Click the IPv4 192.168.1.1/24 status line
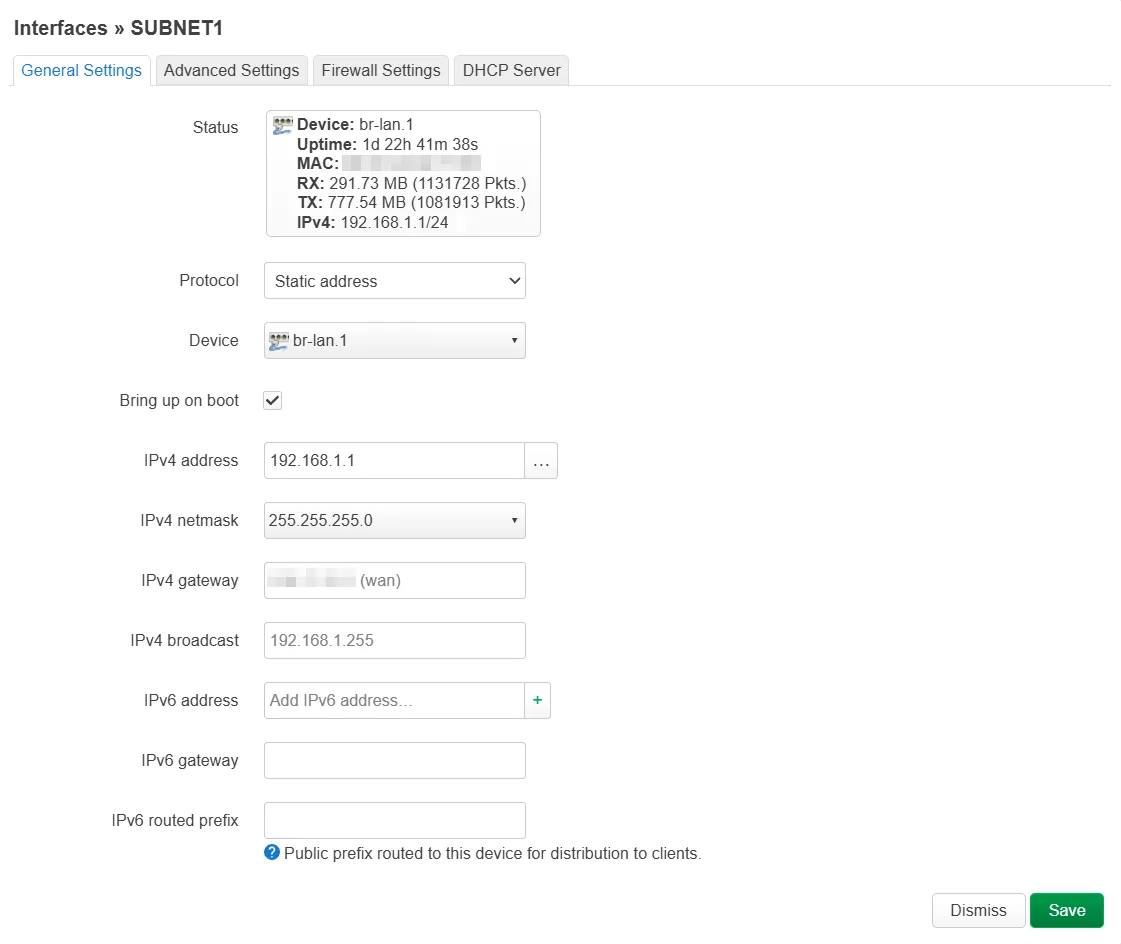Viewport: 1121px width, 944px height. pyautogui.click(x=372, y=222)
